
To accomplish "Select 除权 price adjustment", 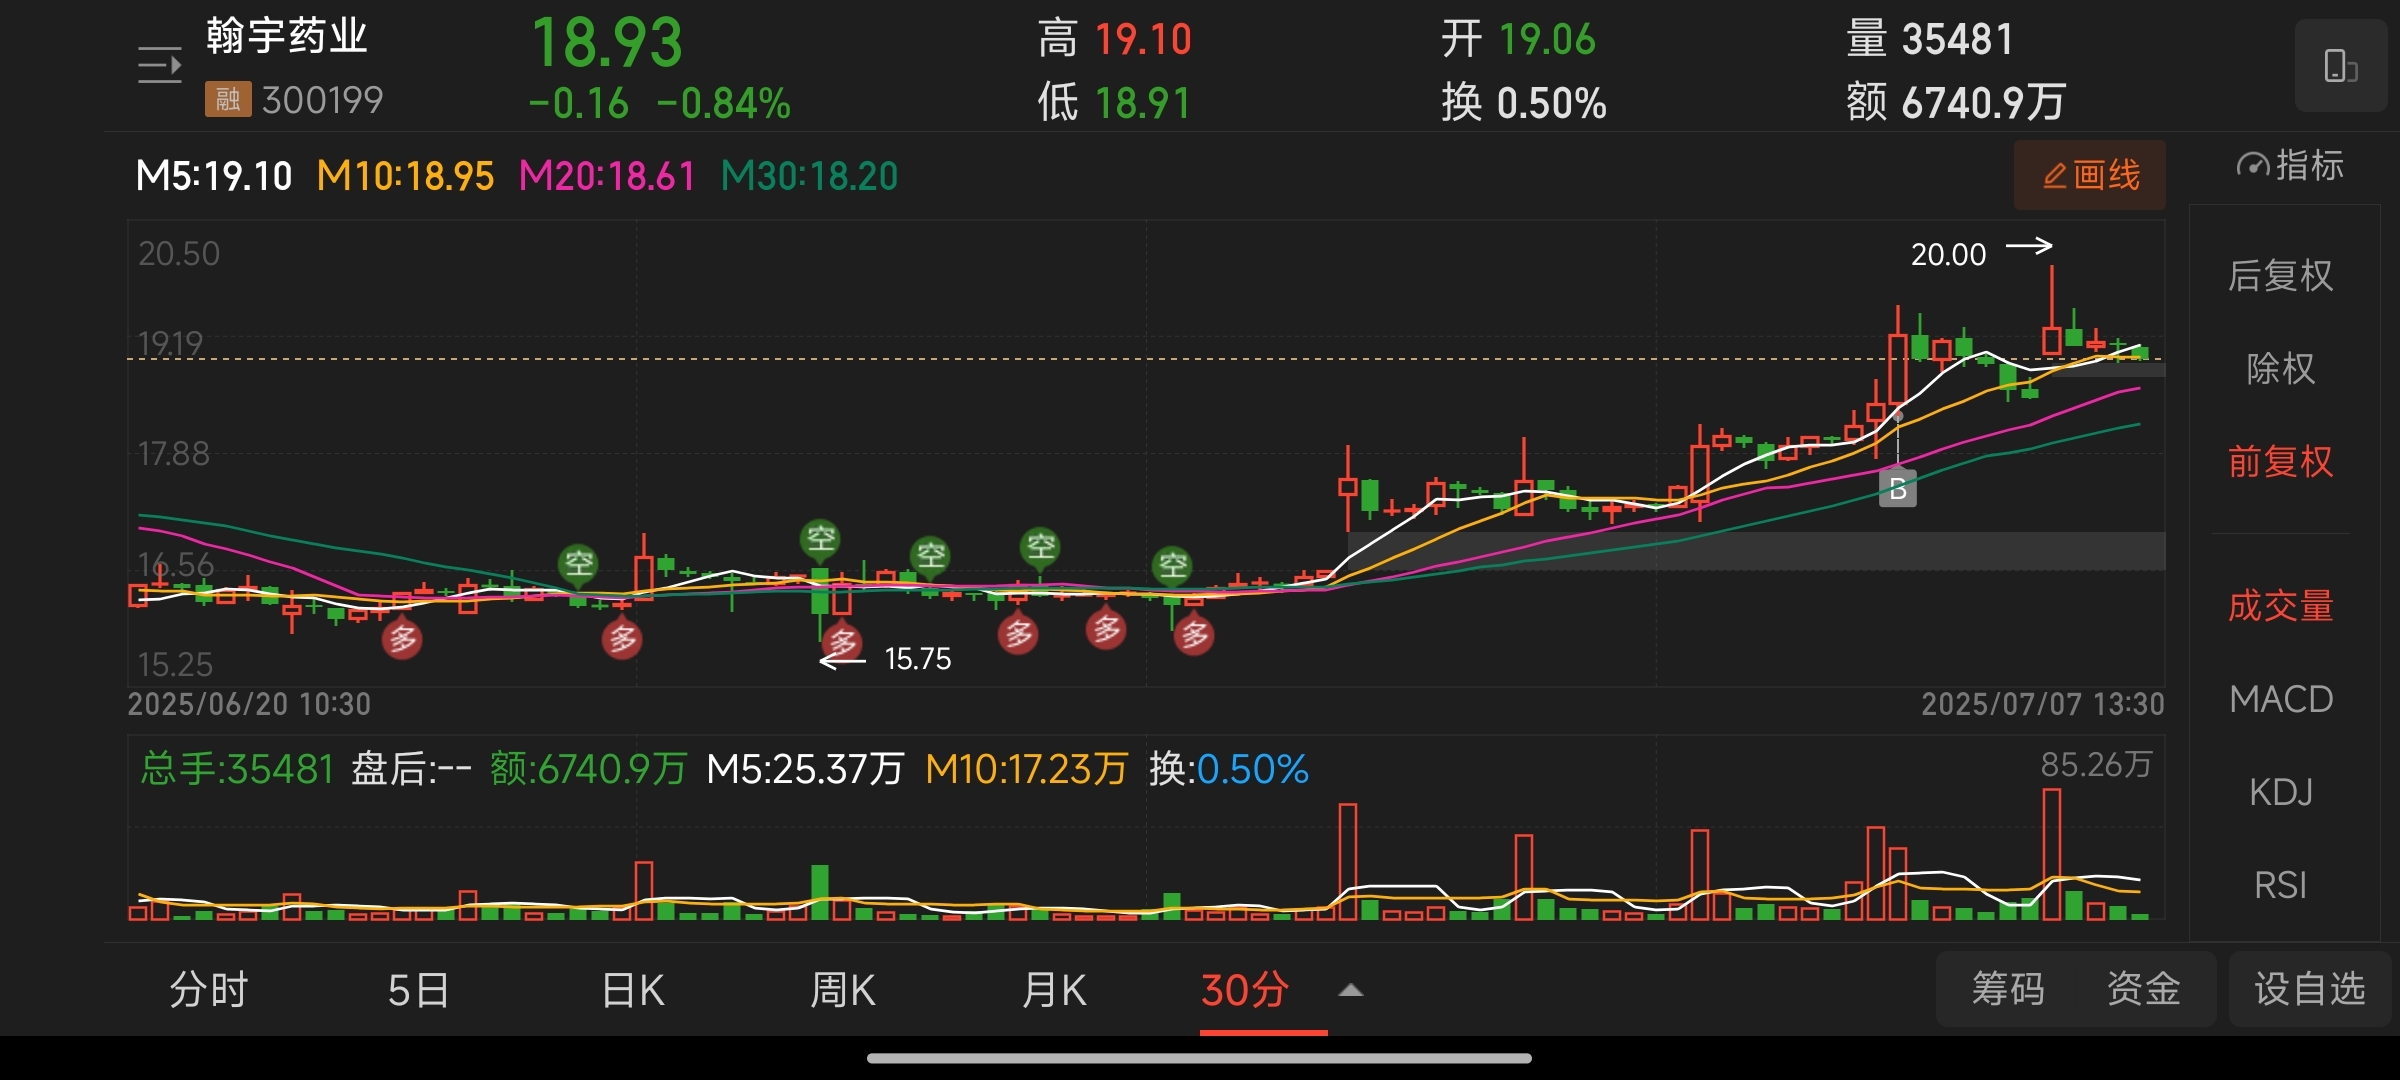I will click(x=2280, y=369).
